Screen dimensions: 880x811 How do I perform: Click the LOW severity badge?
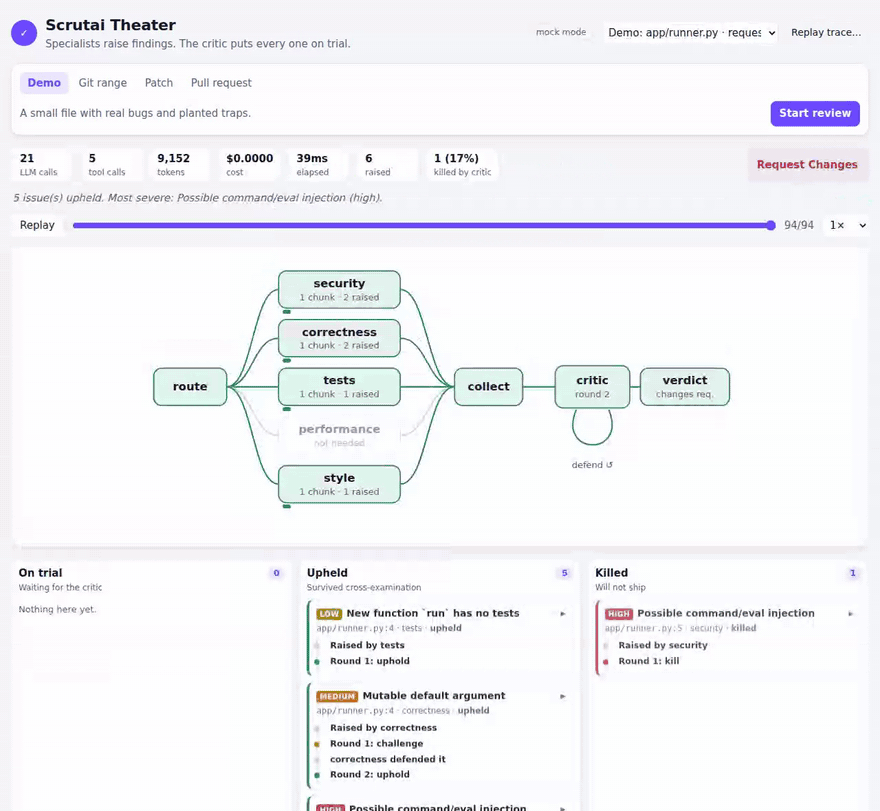(x=329, y=614)
